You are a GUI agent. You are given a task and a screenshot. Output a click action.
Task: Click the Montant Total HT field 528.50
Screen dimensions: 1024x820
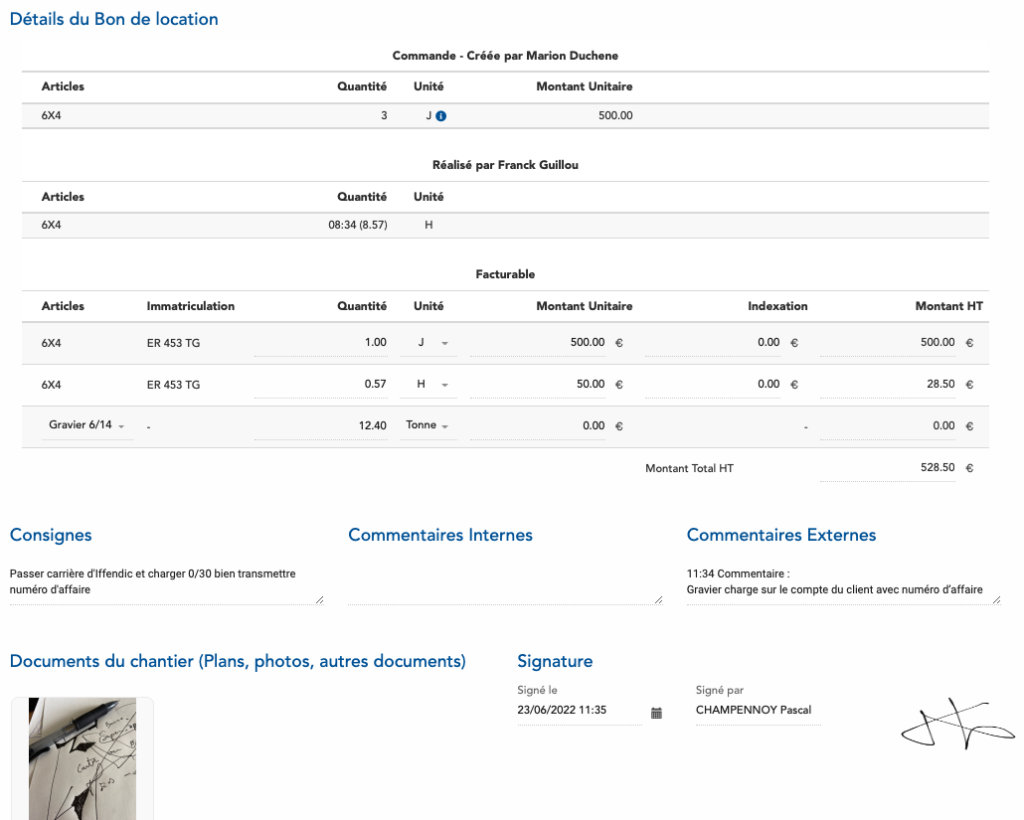[x=888, y=467]
